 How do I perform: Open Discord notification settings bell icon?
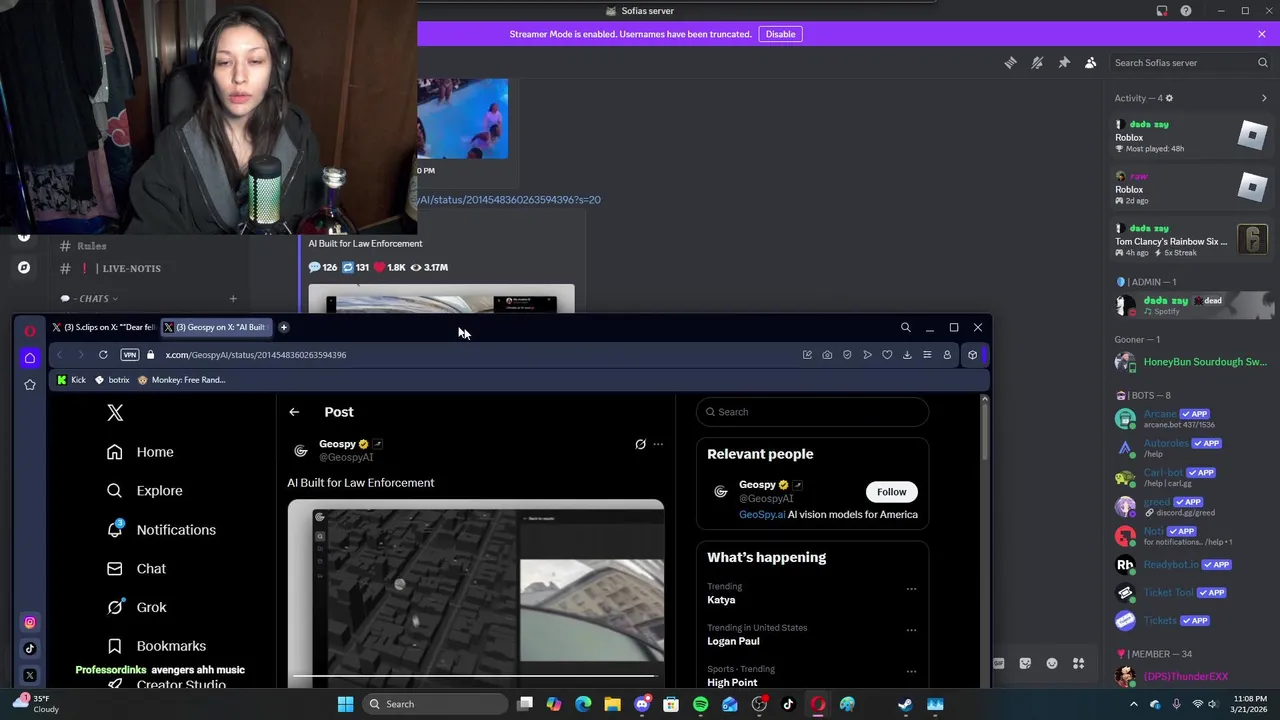[1037, 63]
